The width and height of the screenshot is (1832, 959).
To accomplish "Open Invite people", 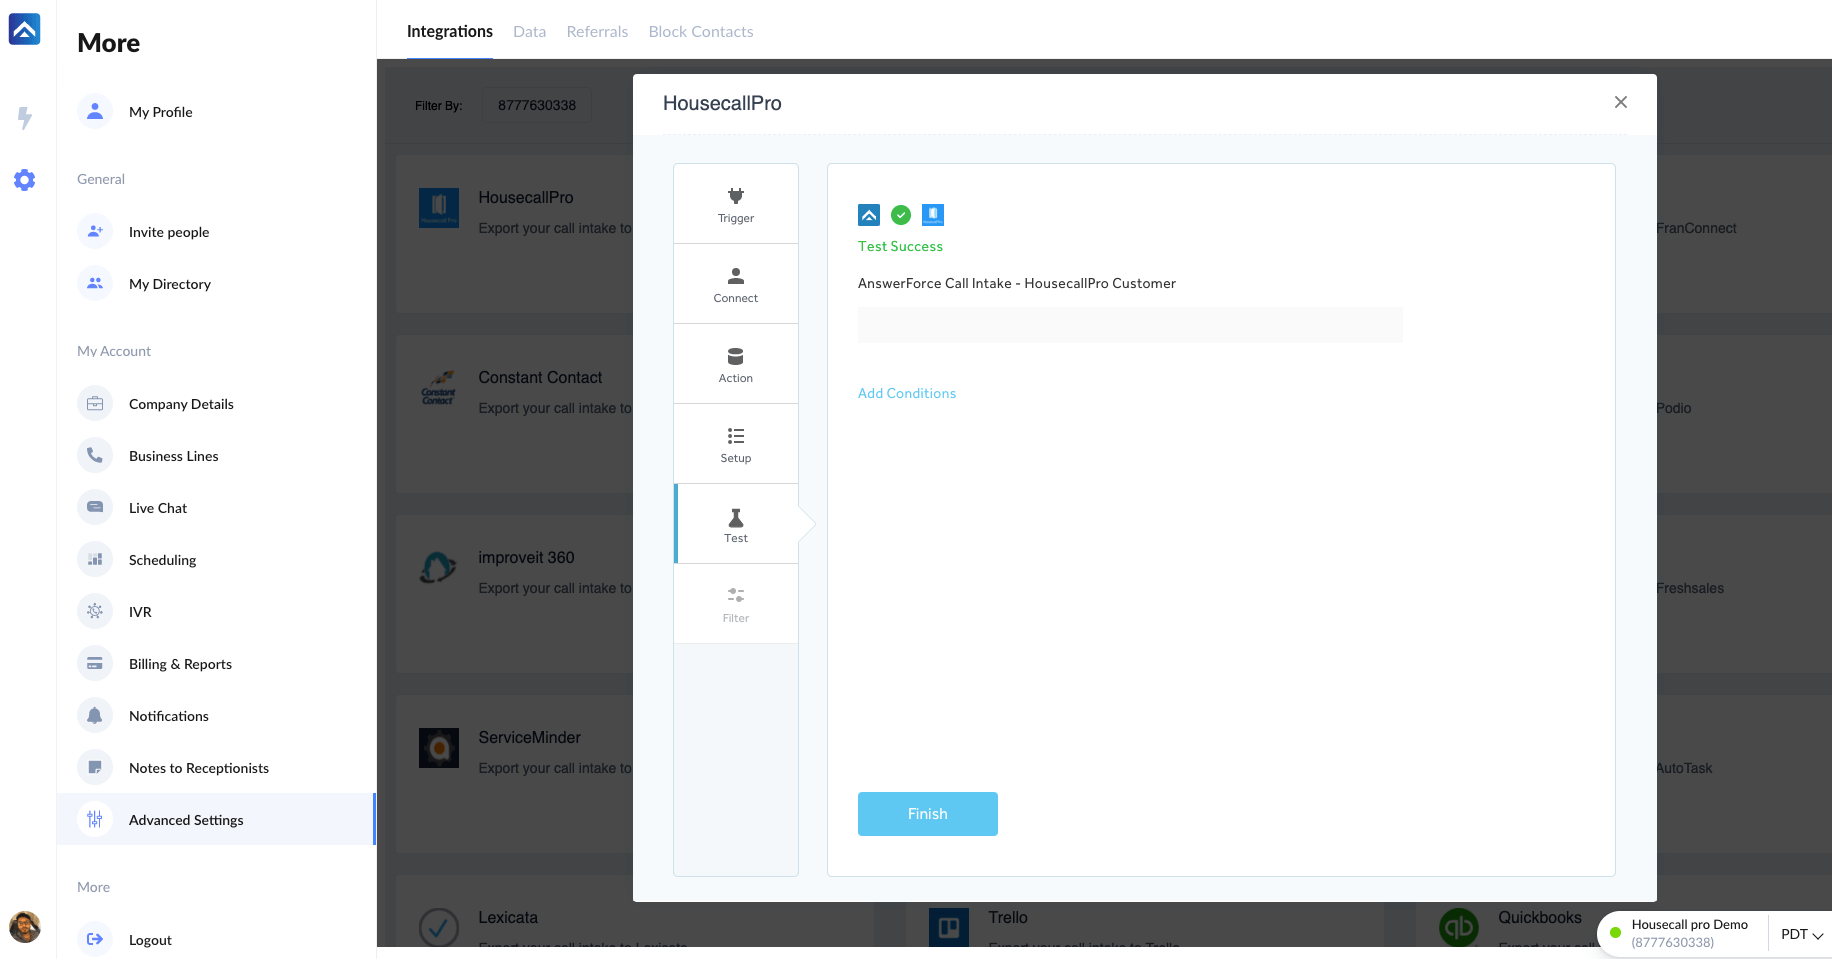I will [169, 232].
